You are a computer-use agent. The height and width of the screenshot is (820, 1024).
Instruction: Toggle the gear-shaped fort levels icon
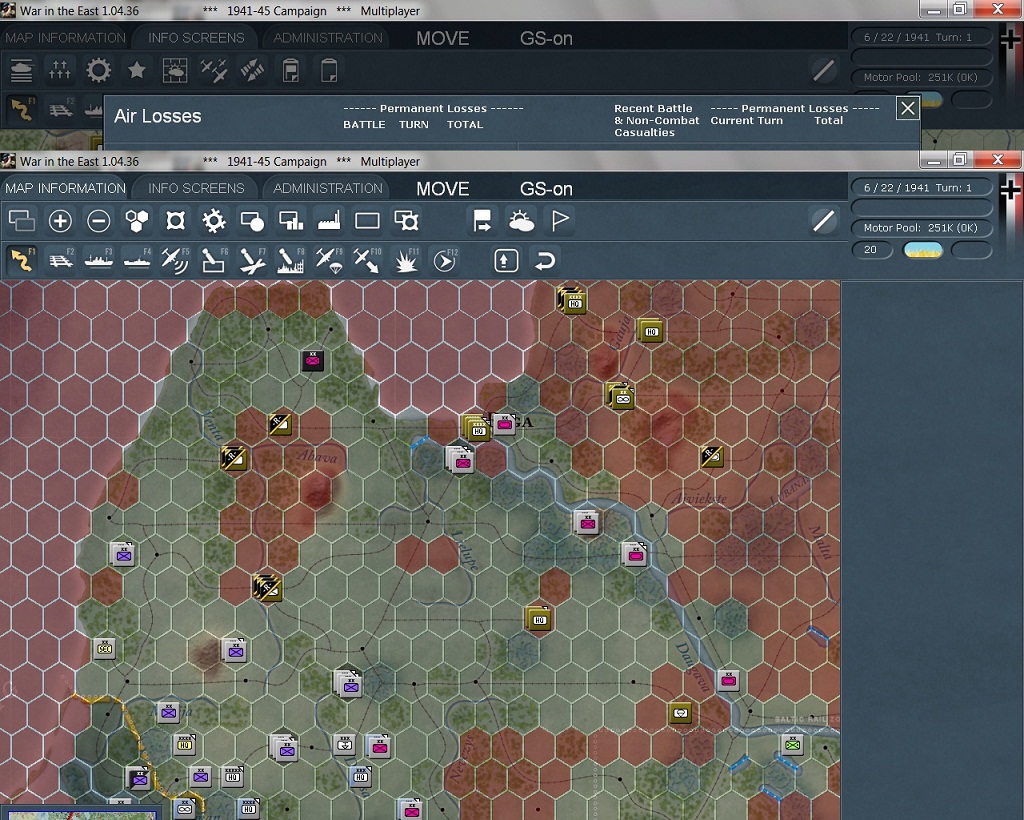click(x=214, y=221)
